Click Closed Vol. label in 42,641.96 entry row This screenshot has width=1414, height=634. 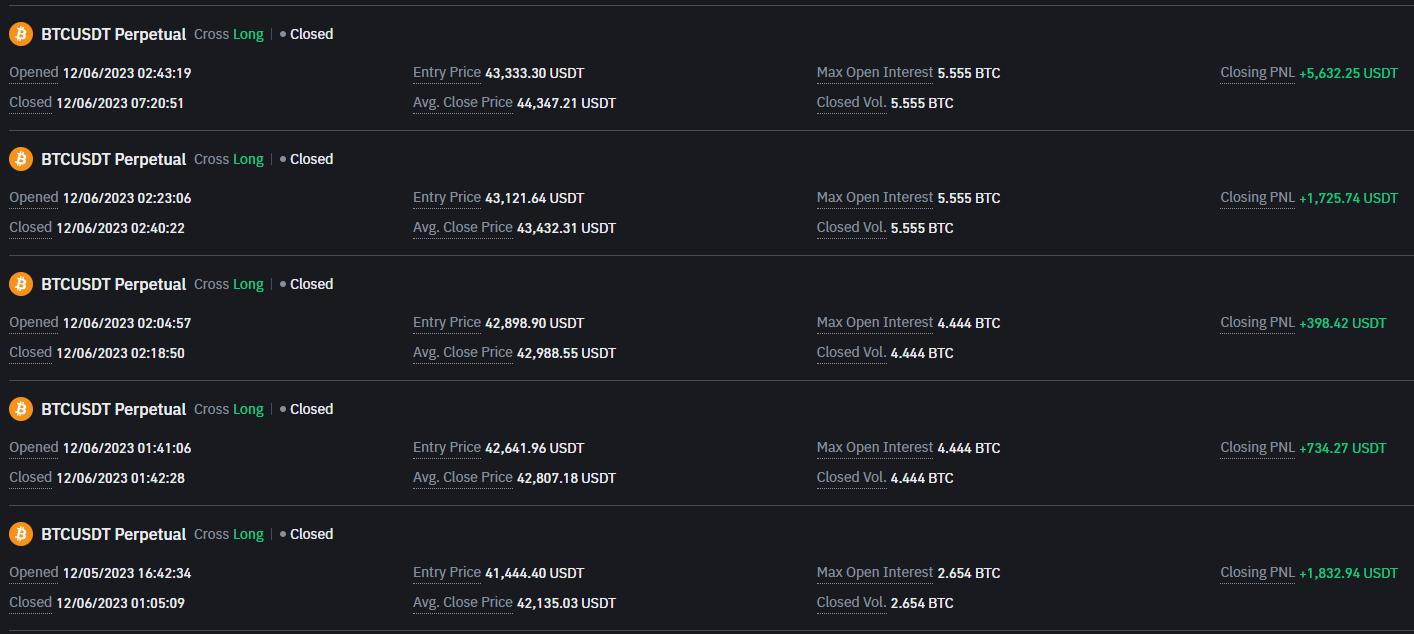852,478
